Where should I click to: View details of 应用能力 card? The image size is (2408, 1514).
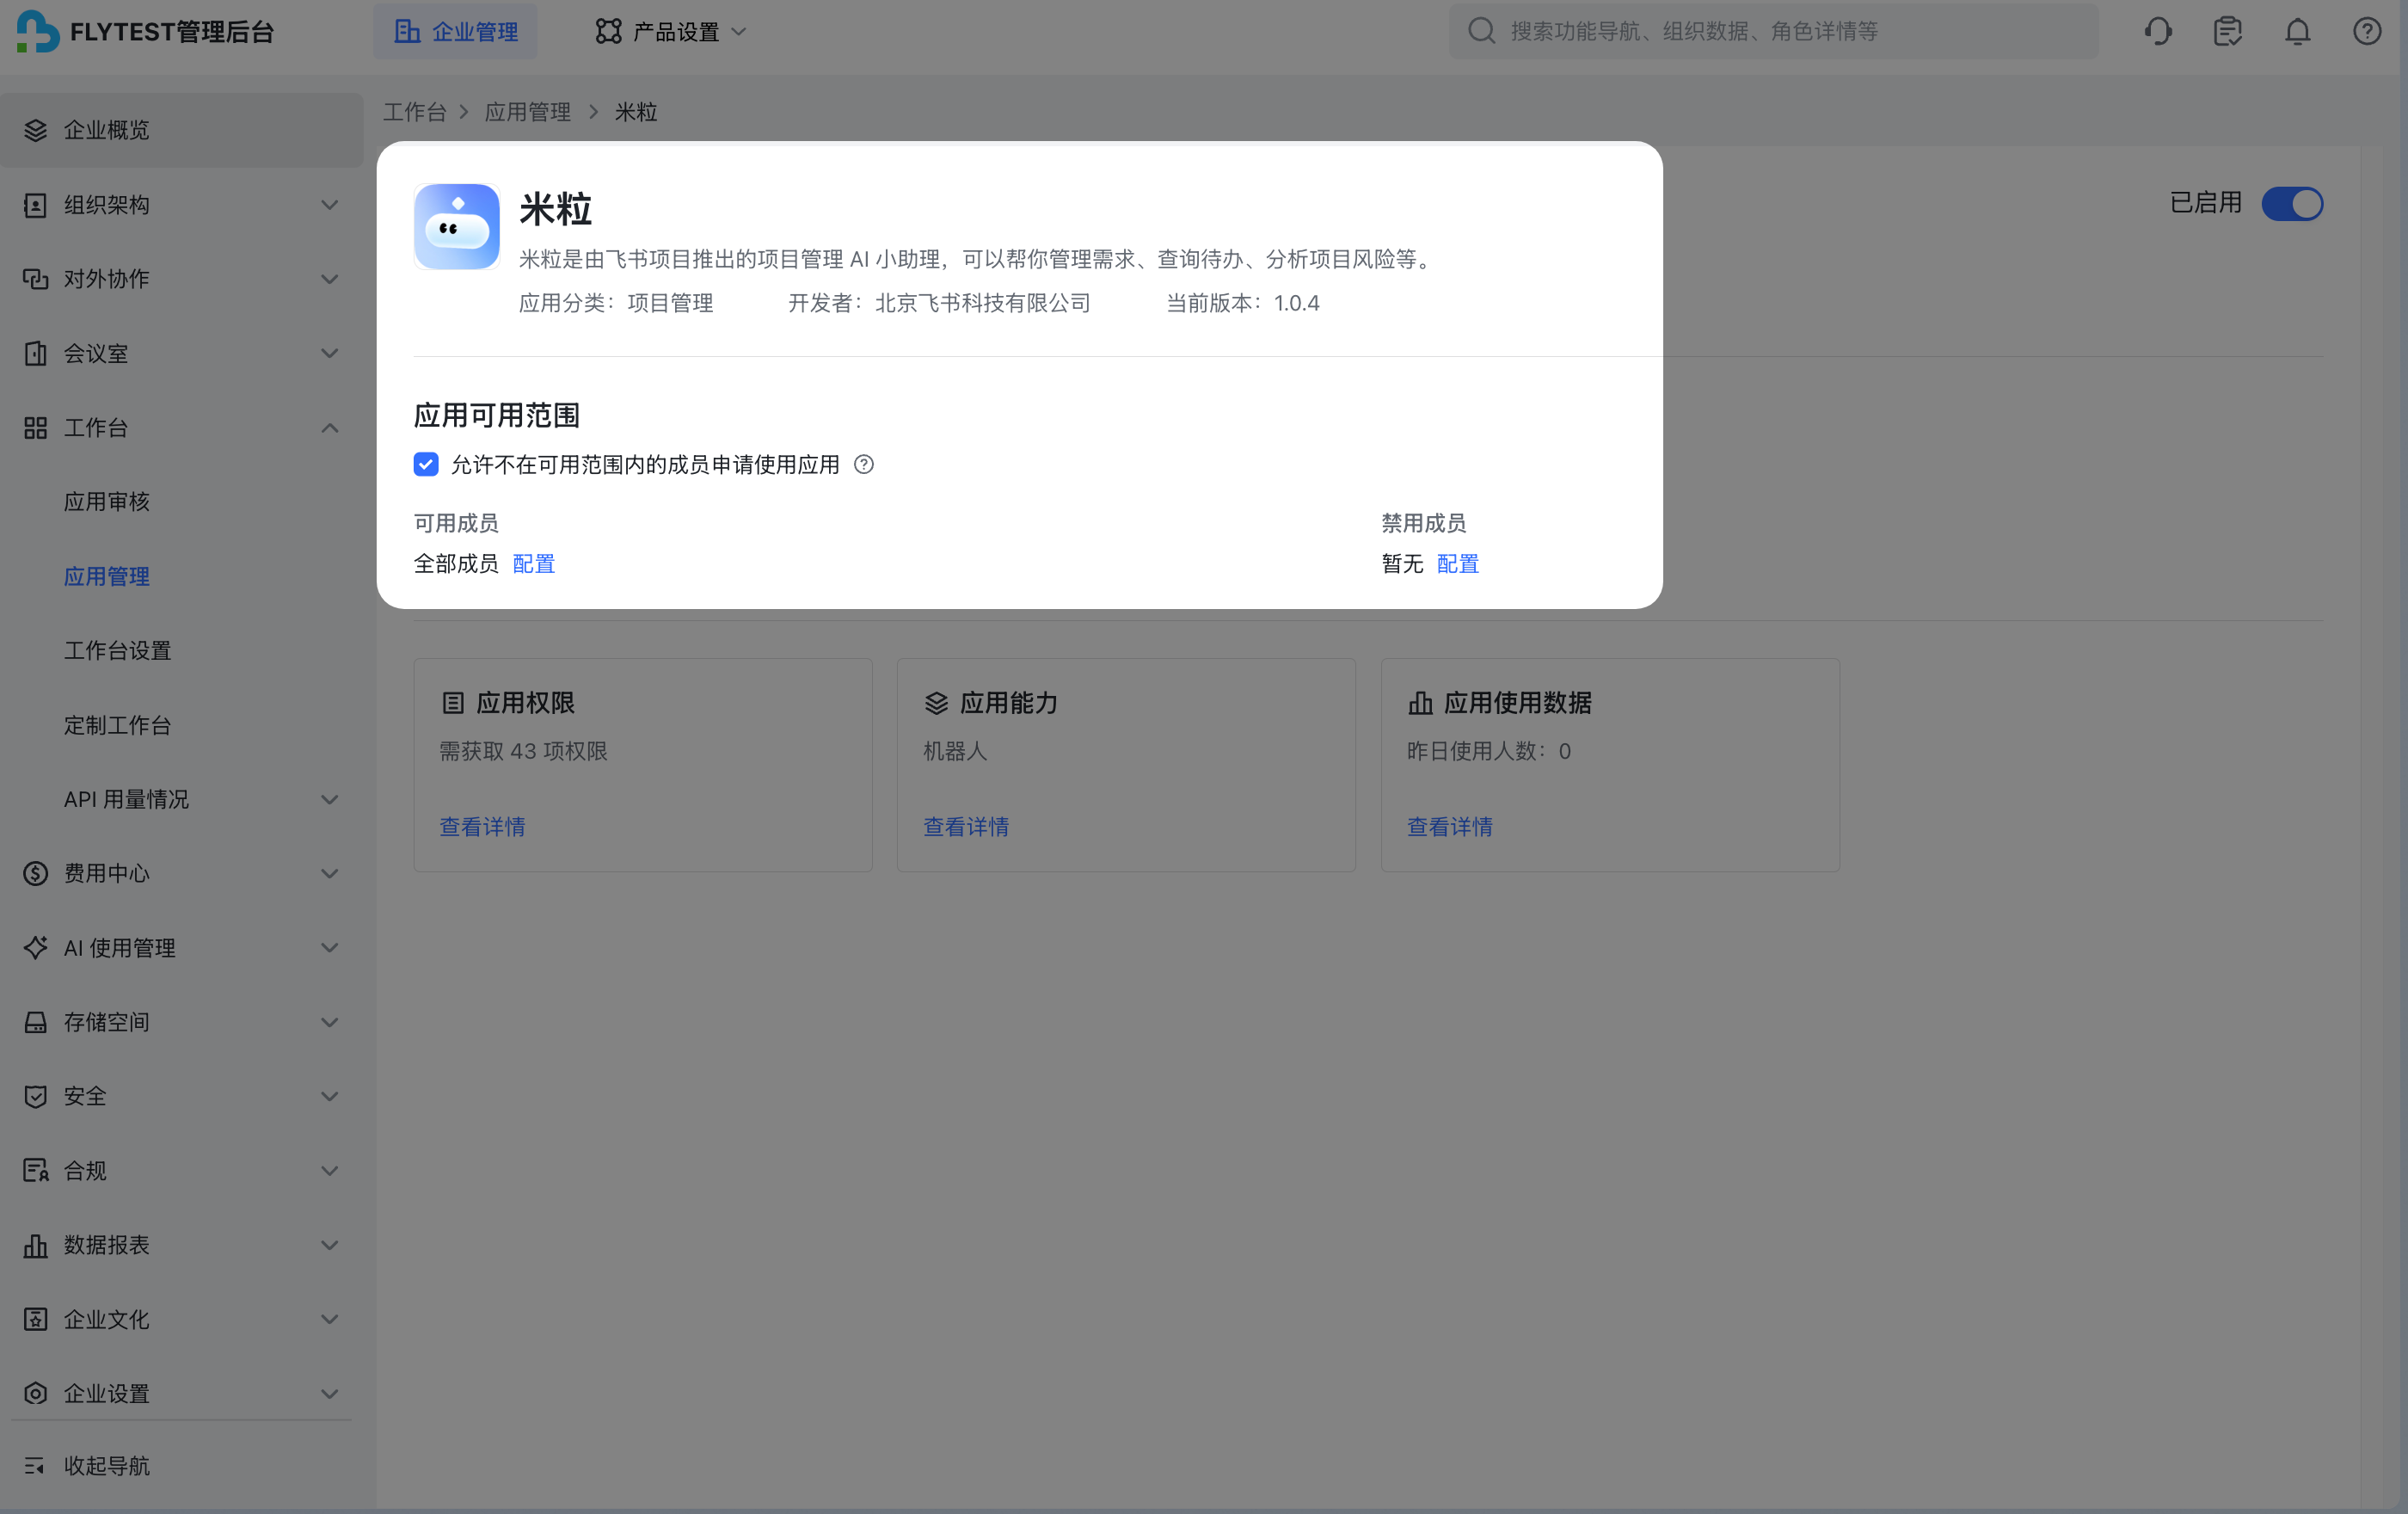(x=966, y=827)
